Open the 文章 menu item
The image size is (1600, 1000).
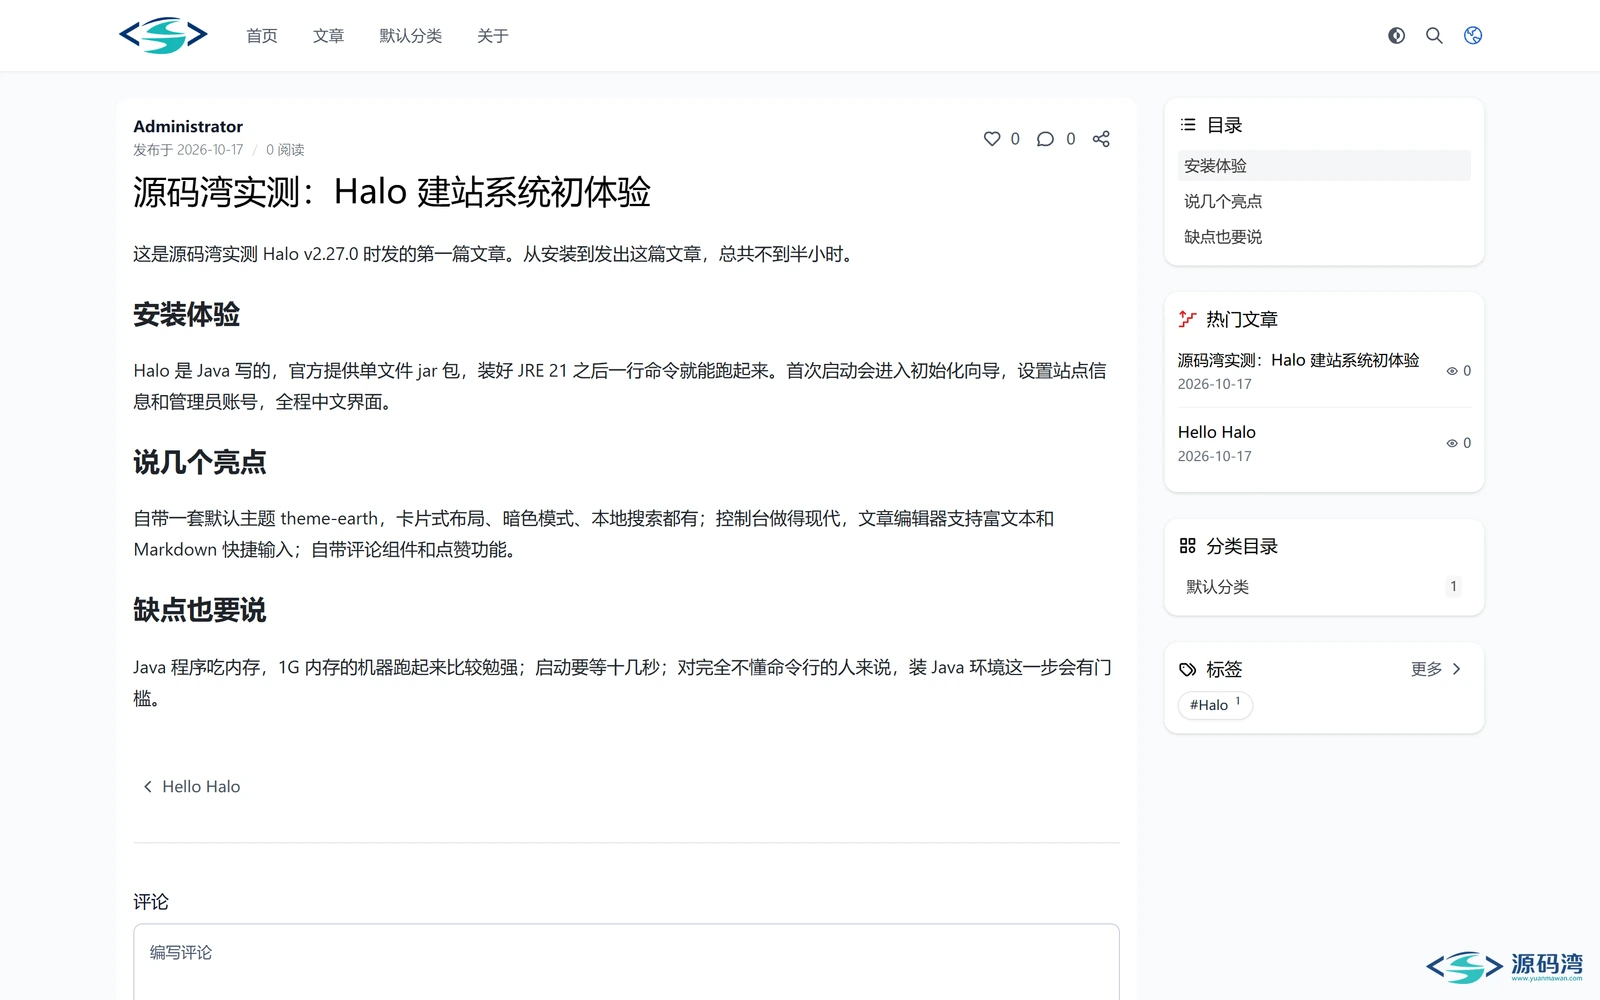[x=328, y=36]
